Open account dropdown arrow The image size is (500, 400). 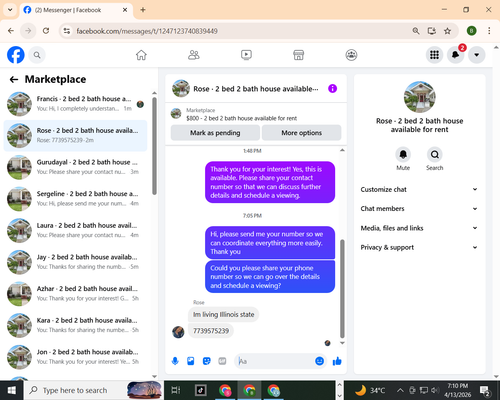[x=477, y=55]
